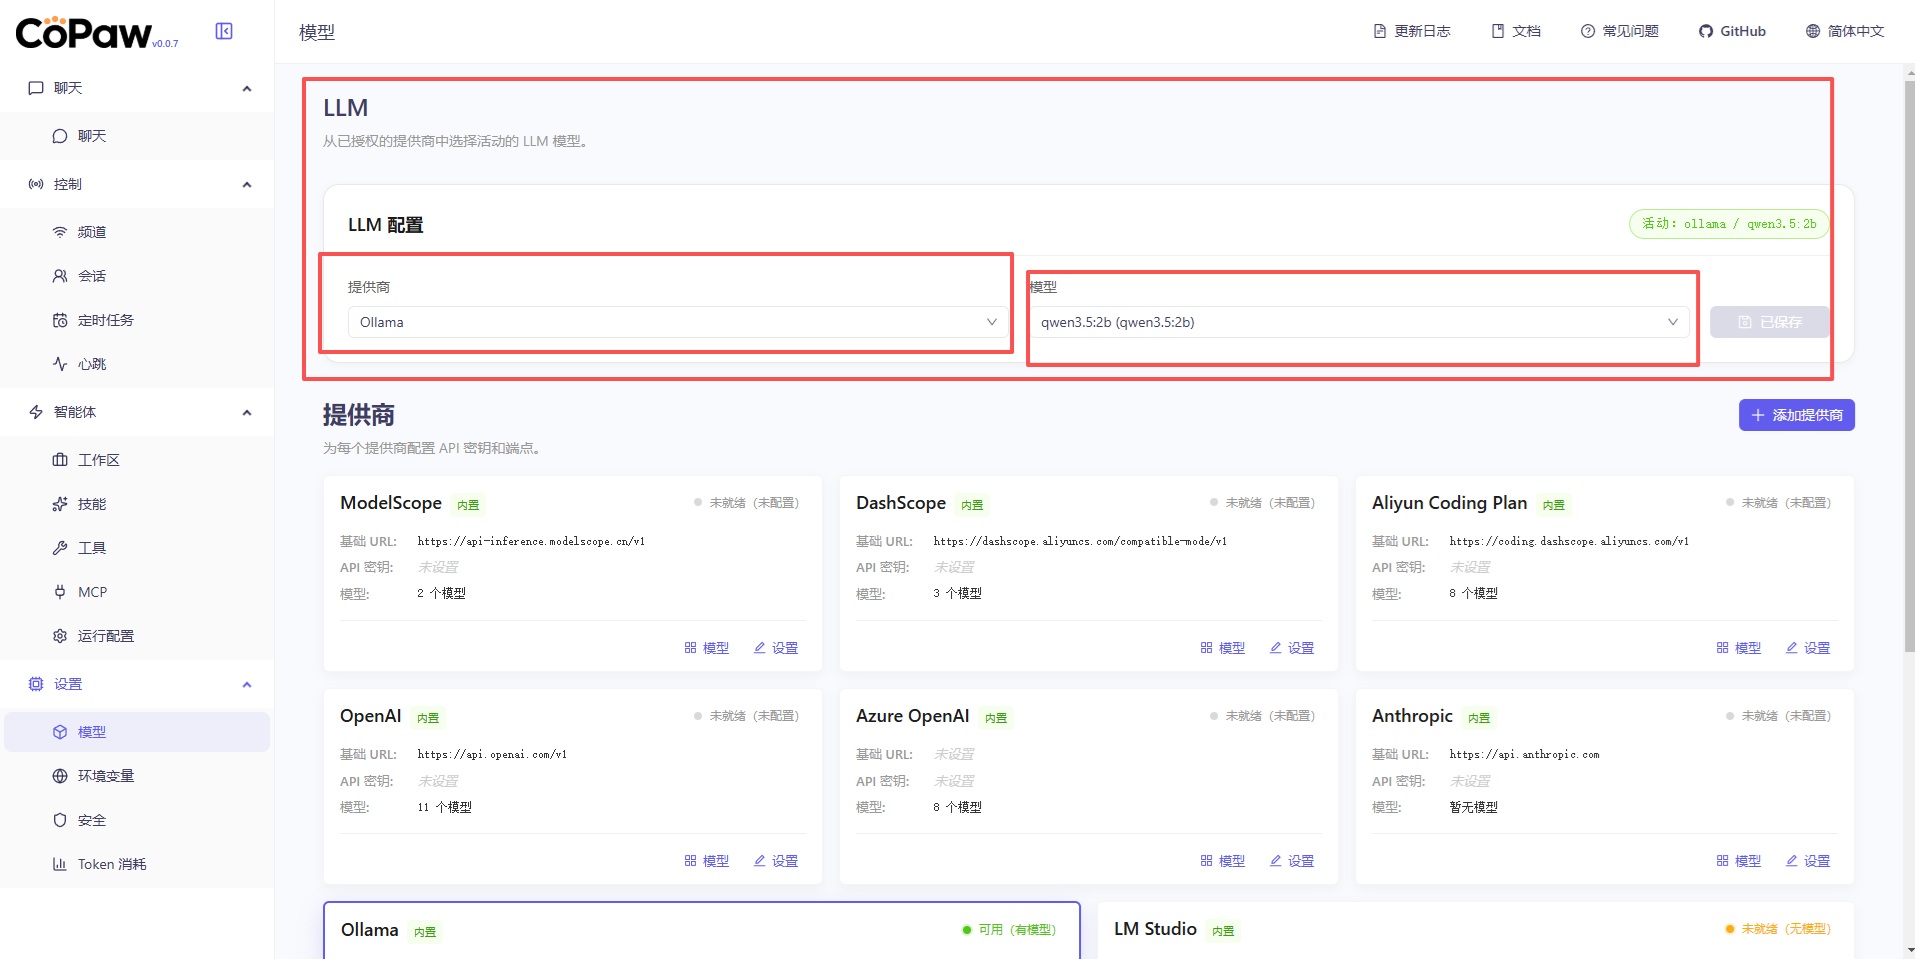Open the 频道 channels page
Viewport: 1915px width, 960px height.
(x=92, y=232)
